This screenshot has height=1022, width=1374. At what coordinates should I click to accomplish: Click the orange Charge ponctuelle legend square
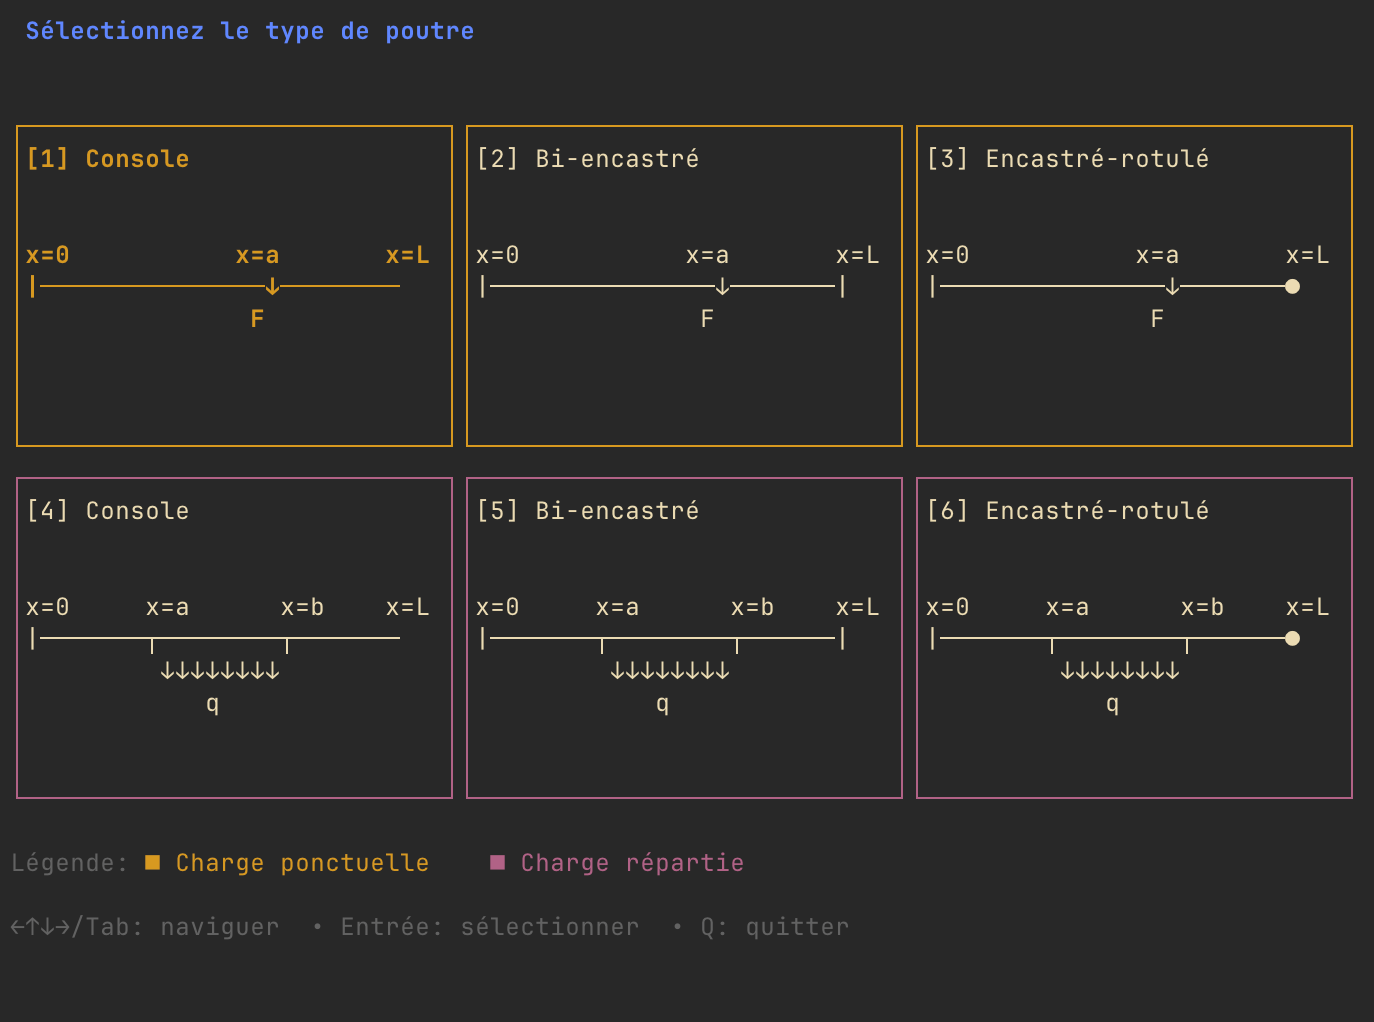coord(152,862)
